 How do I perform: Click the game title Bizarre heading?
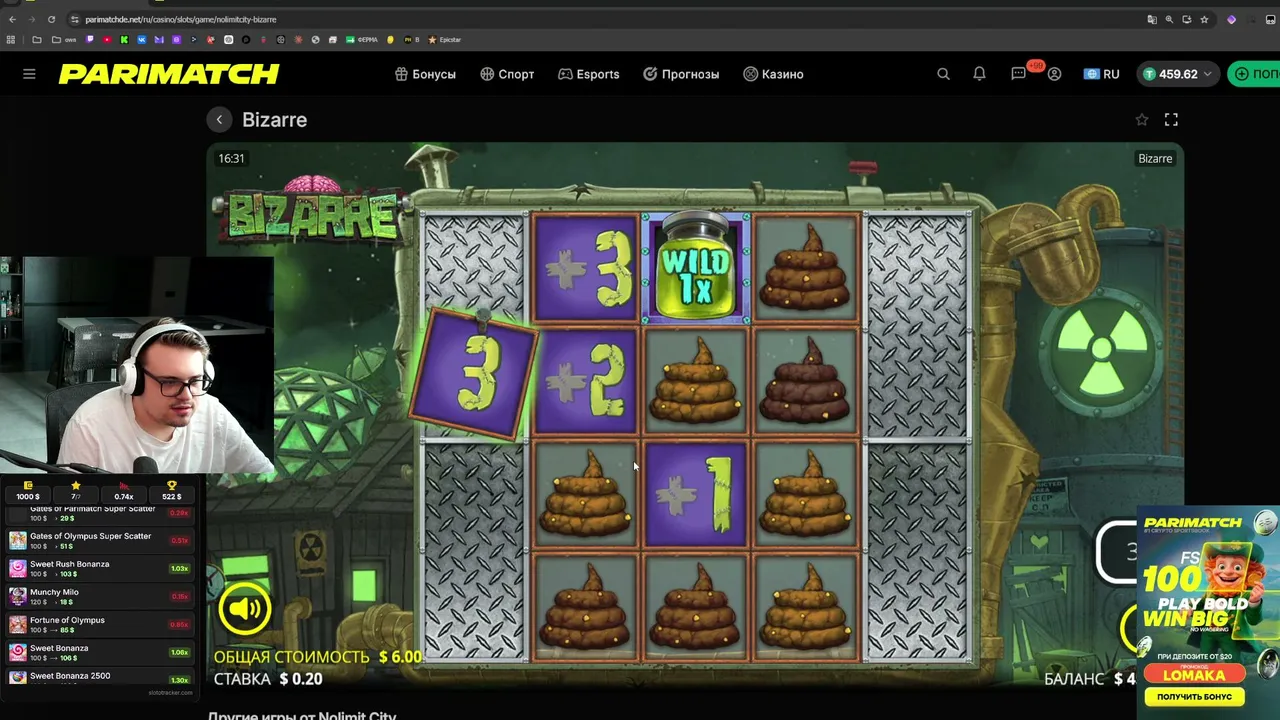pos(274,120)
